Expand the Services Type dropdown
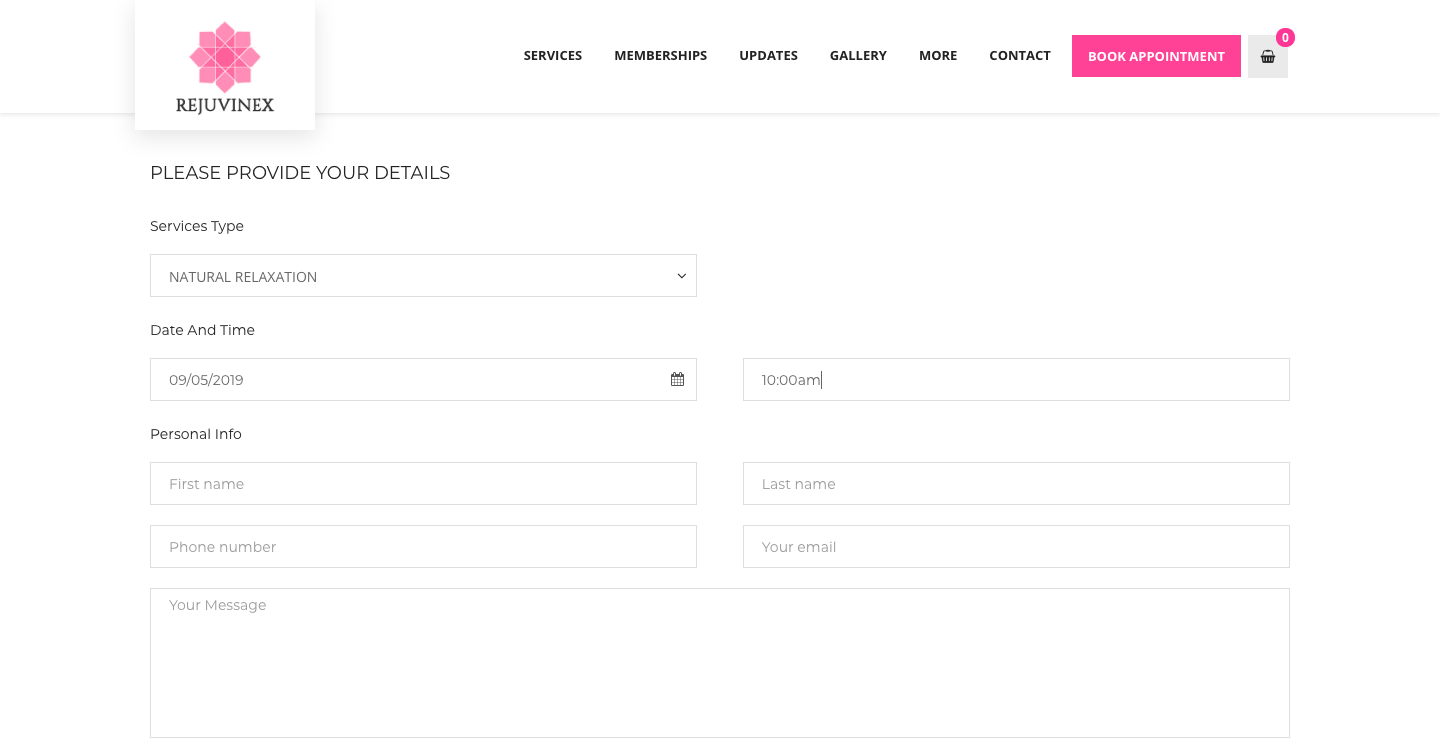Image resolution: width=1440 pixels, height=756 pixels. pyautogui.click(x=423, y=276)
